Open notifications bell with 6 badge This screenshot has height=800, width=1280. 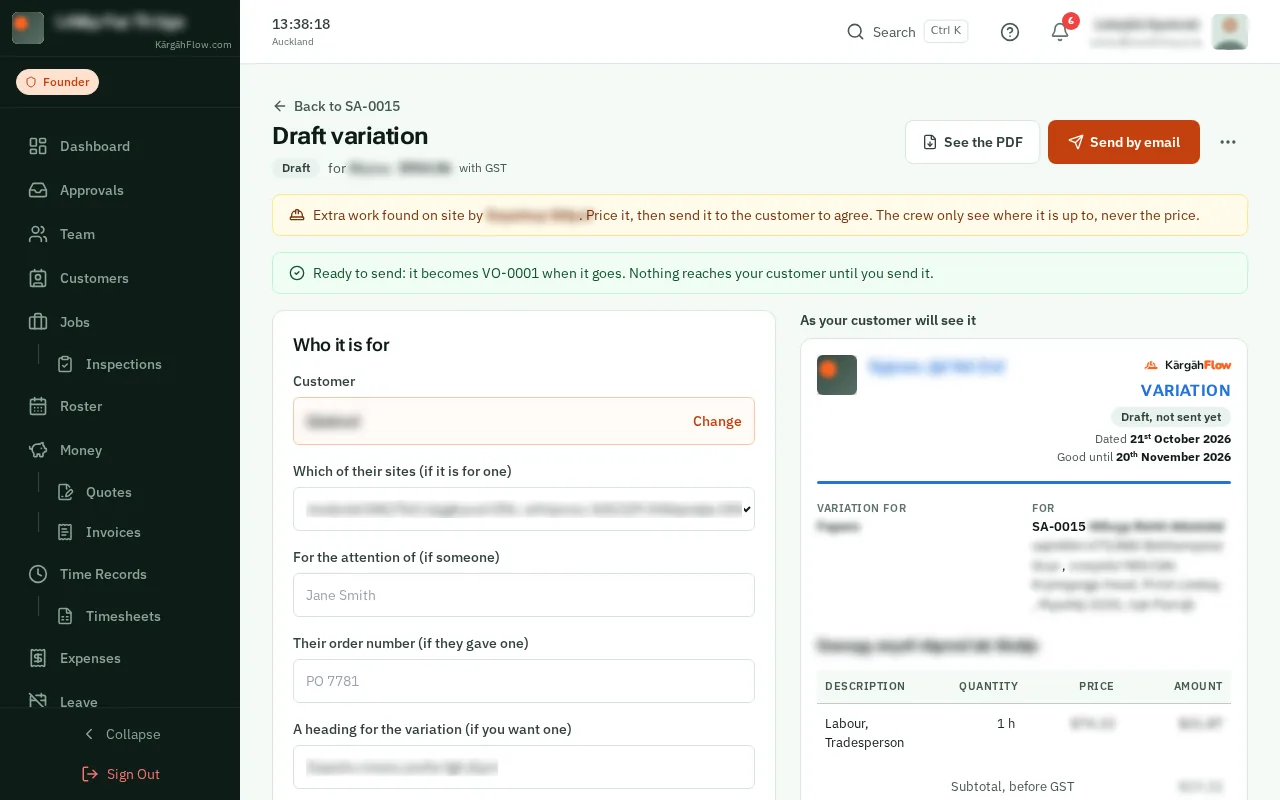1060,32
